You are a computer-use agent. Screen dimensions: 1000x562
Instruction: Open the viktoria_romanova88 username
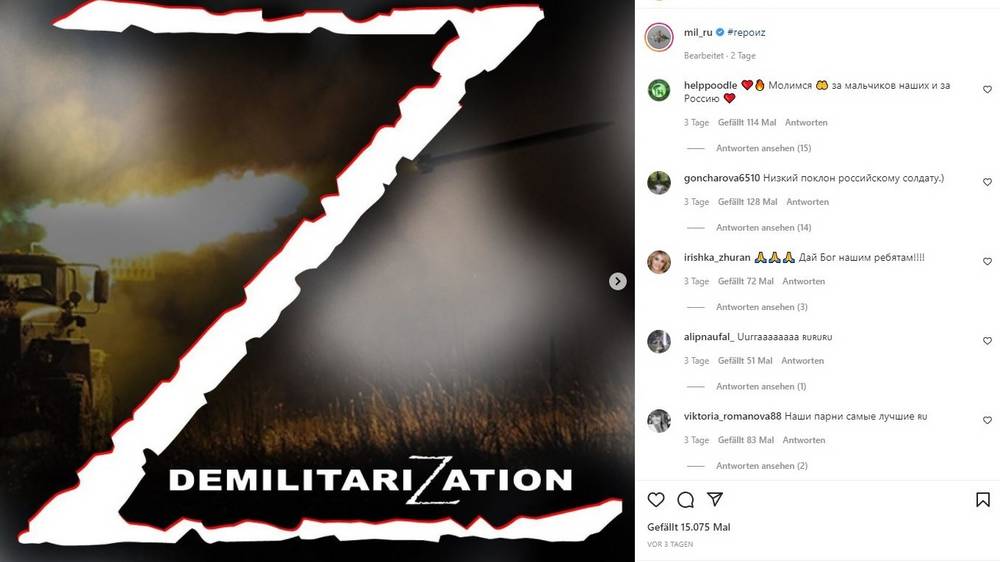click(732, 417)
